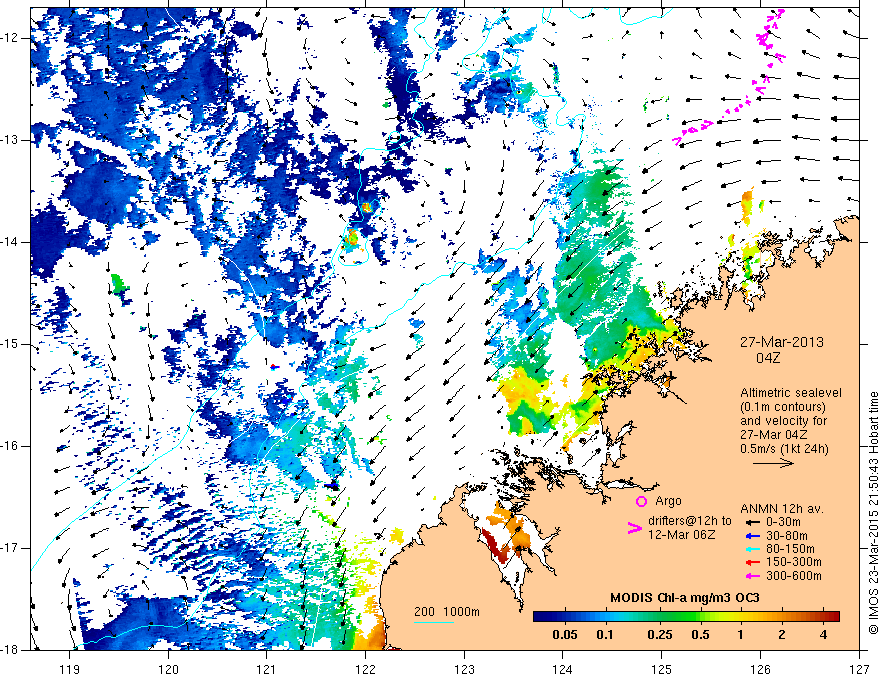The width and height of the screenshot is (880, 680).
Task: Click the latitude '-15' axis label
Action: point(9,344)
